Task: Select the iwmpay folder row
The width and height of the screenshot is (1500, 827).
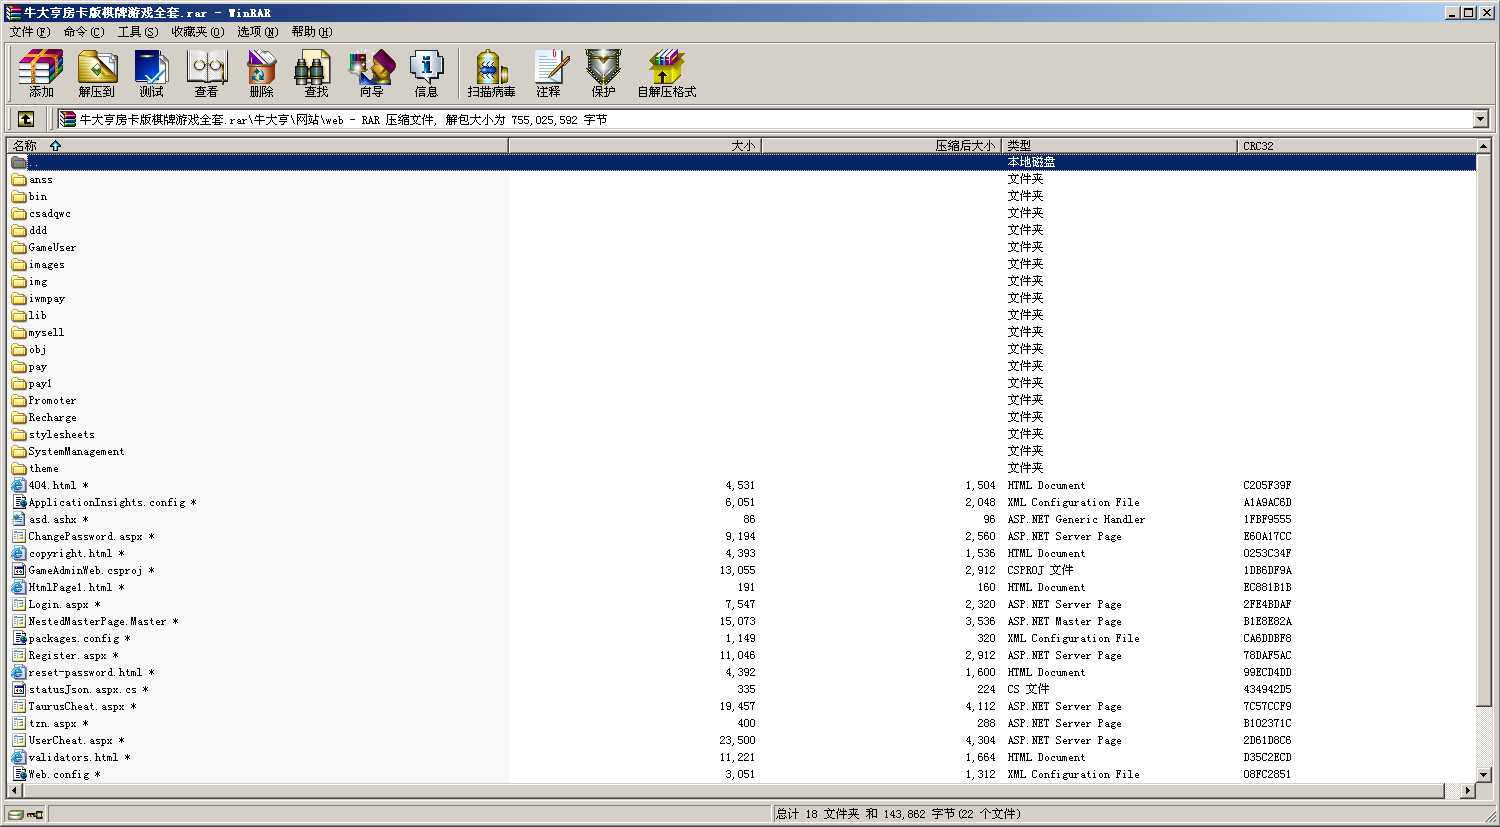Action: [x=742, y=299]
